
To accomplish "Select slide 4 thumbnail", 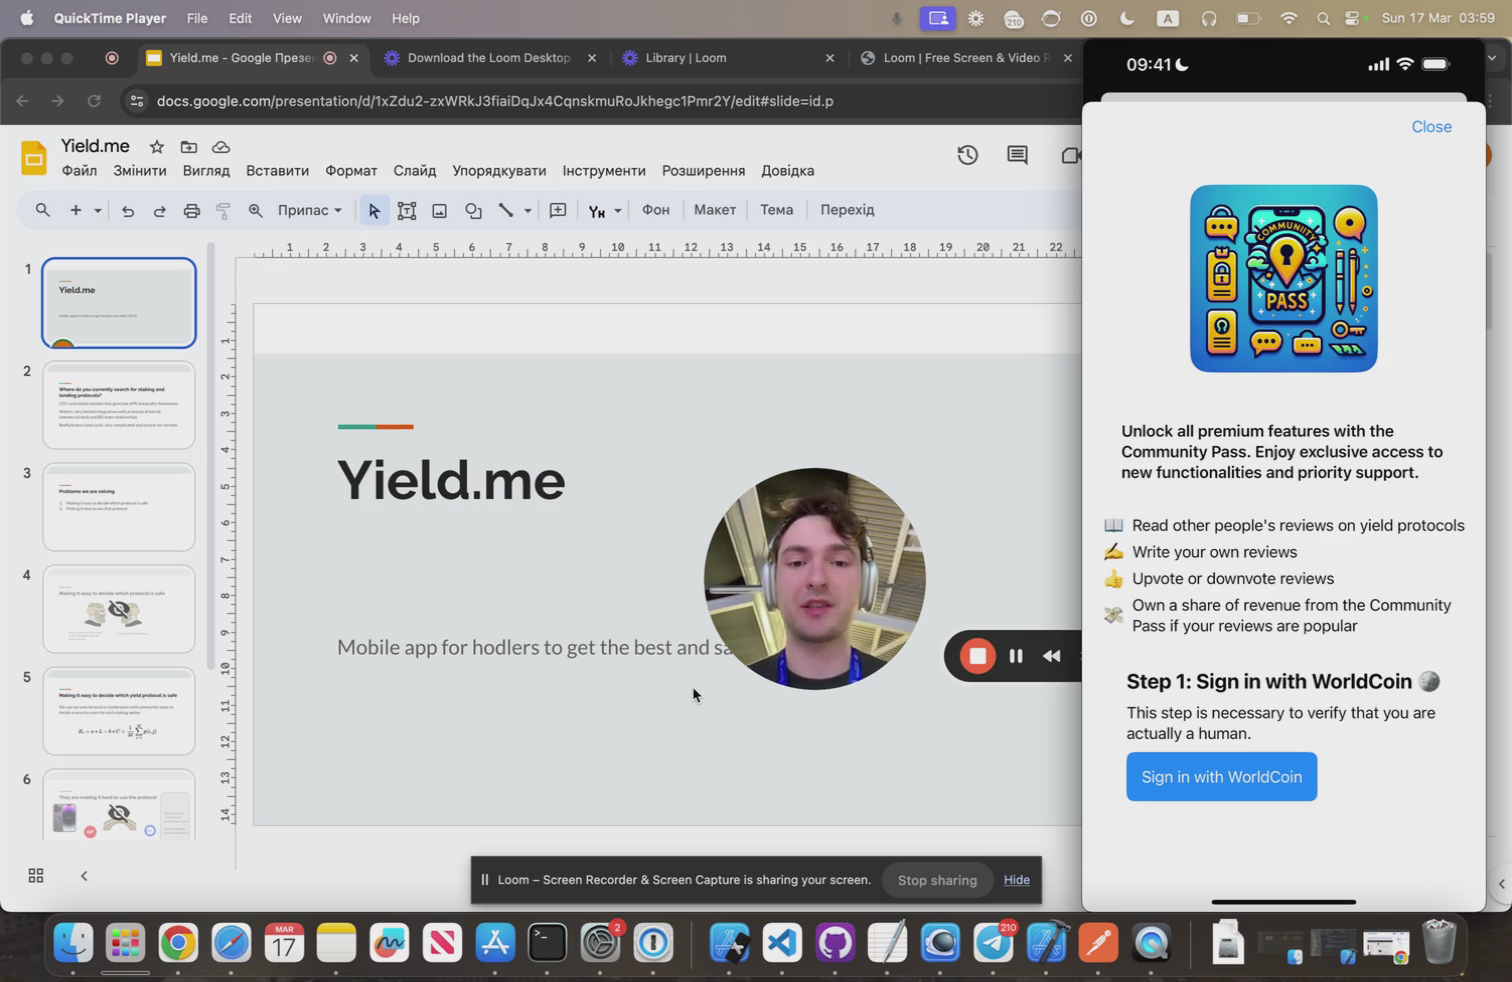I will pos(119,609).
